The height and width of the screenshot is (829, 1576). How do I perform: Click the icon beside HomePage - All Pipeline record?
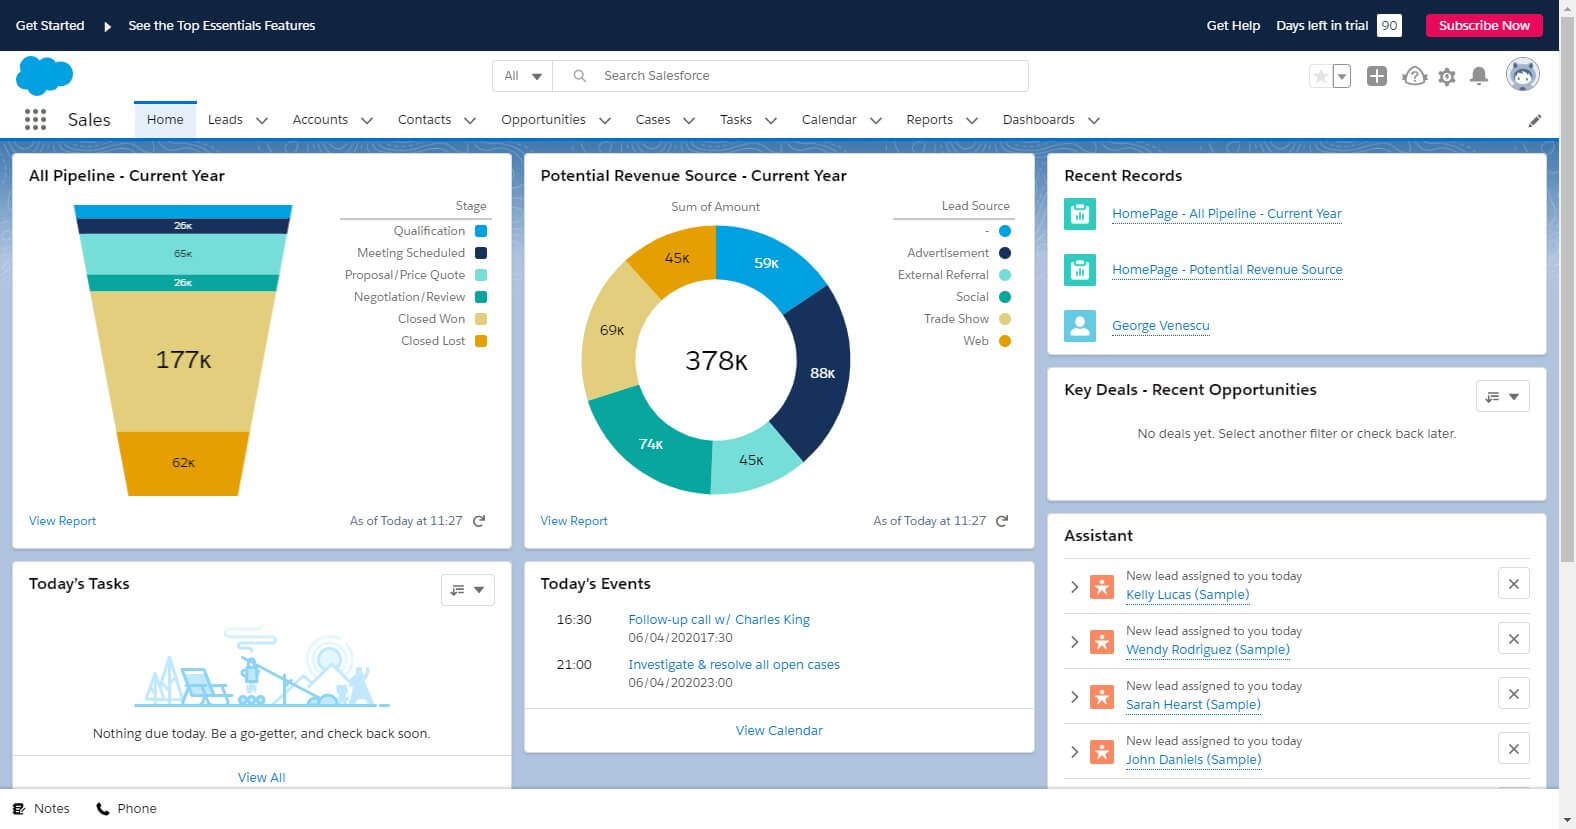[x=1080, y=214]
